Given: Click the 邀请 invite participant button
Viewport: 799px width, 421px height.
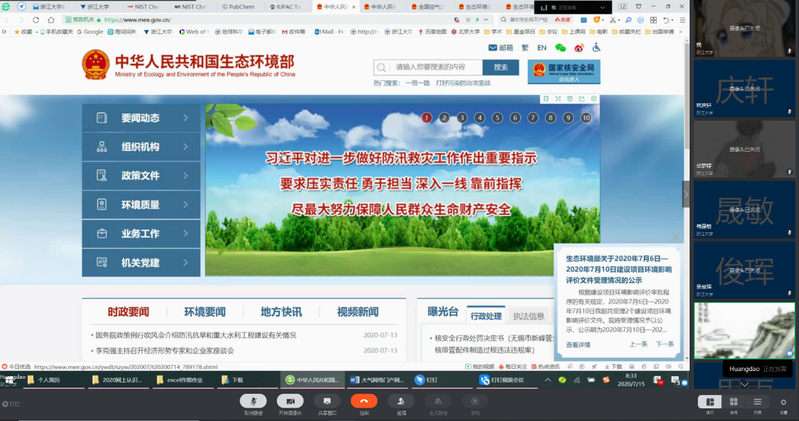Looking at the screenshot, I should pyautogui.click(x=401, y=401).
